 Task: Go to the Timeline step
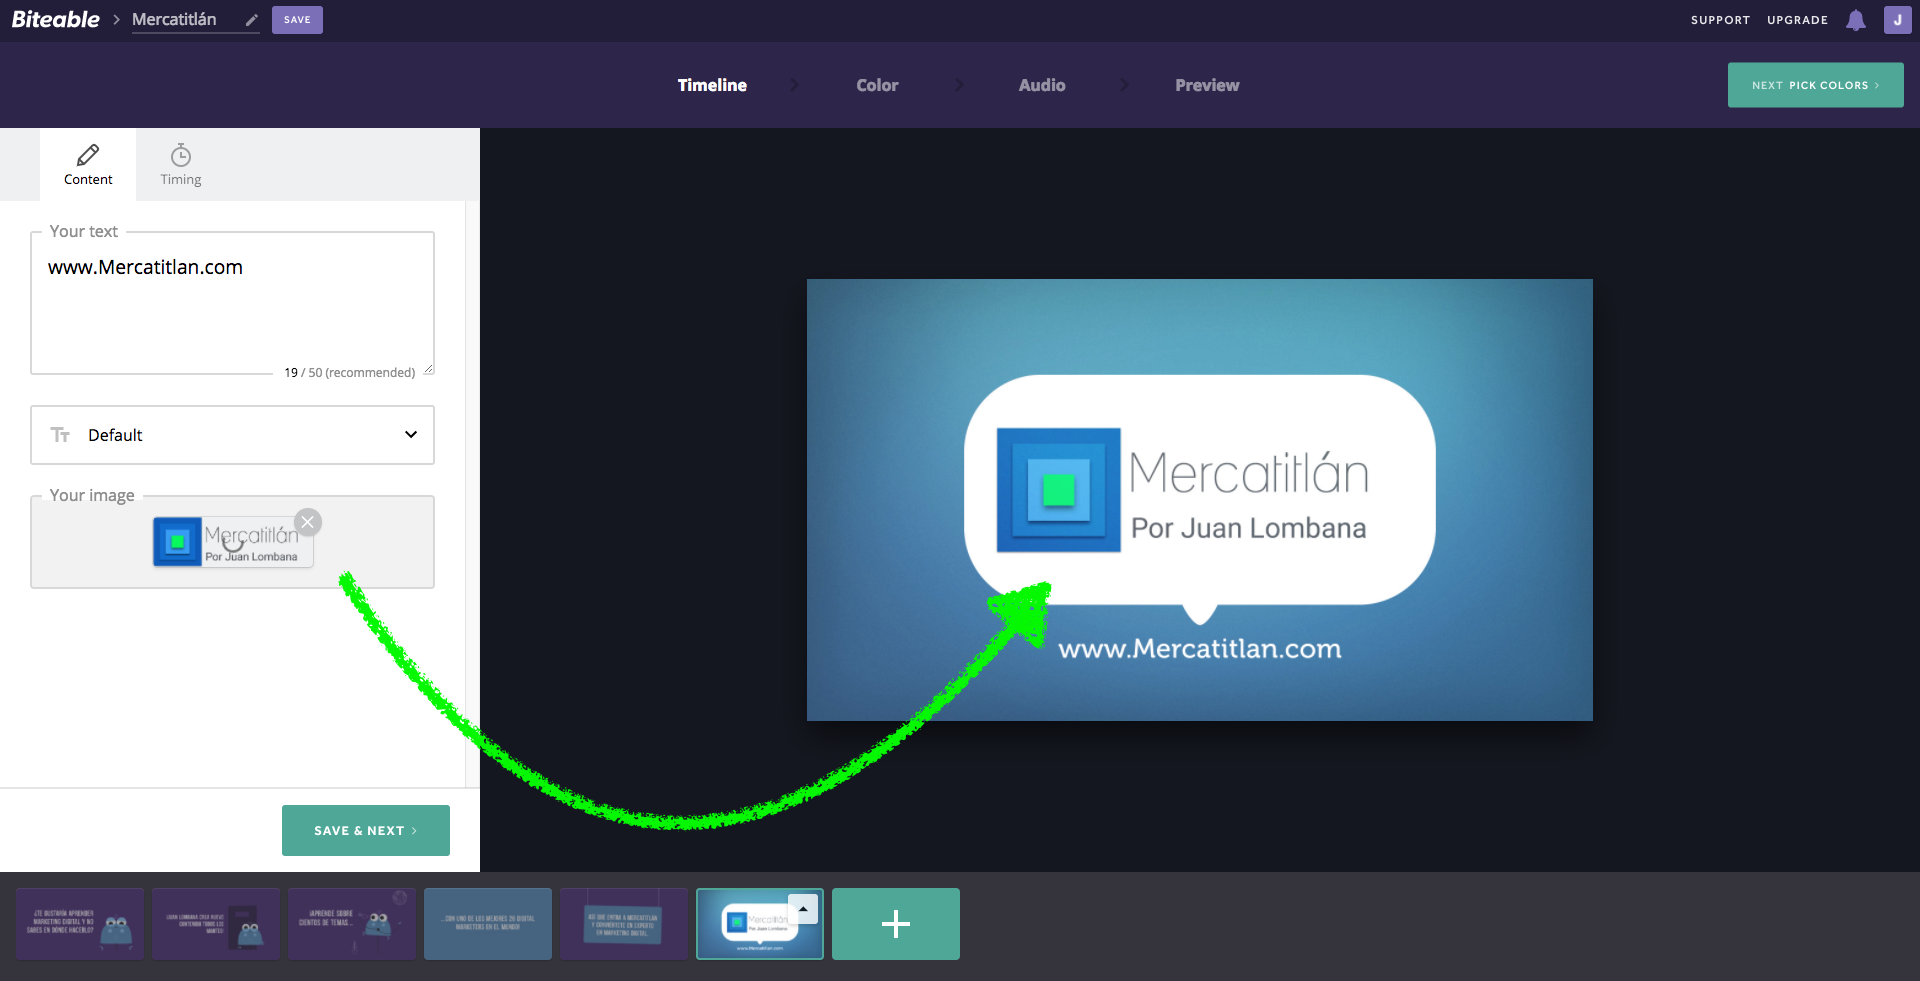(x=712, y=85)
